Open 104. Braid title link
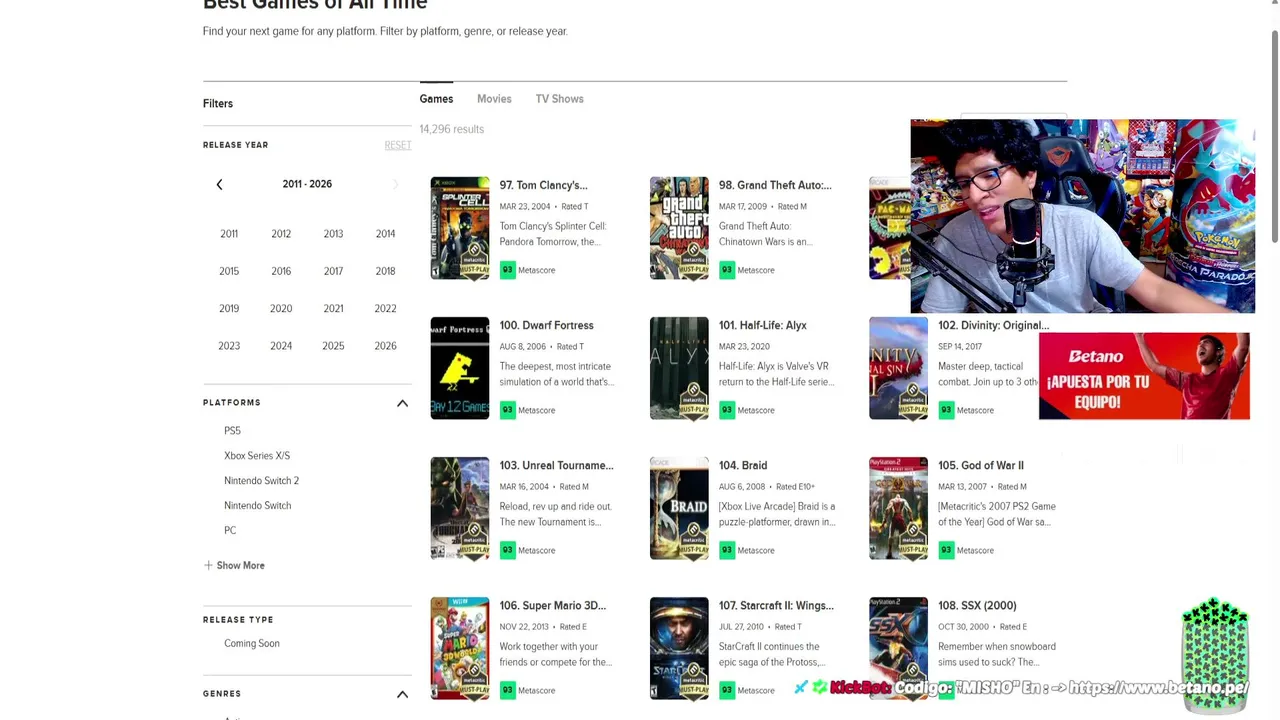The height and width of the screenshot is (720, 1280). point(742,465)
